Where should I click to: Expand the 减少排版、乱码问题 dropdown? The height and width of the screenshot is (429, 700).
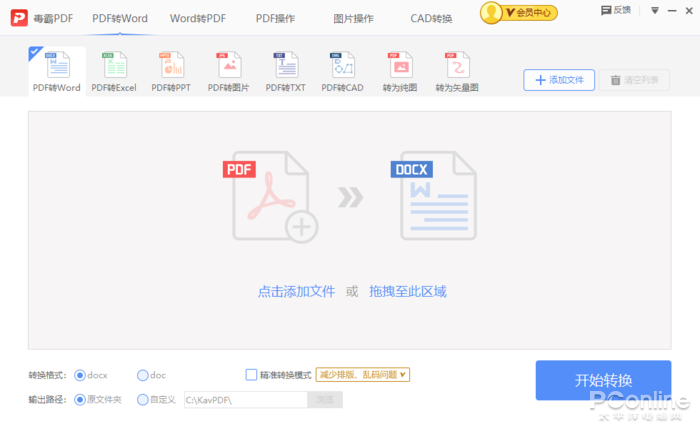(362, 375)
